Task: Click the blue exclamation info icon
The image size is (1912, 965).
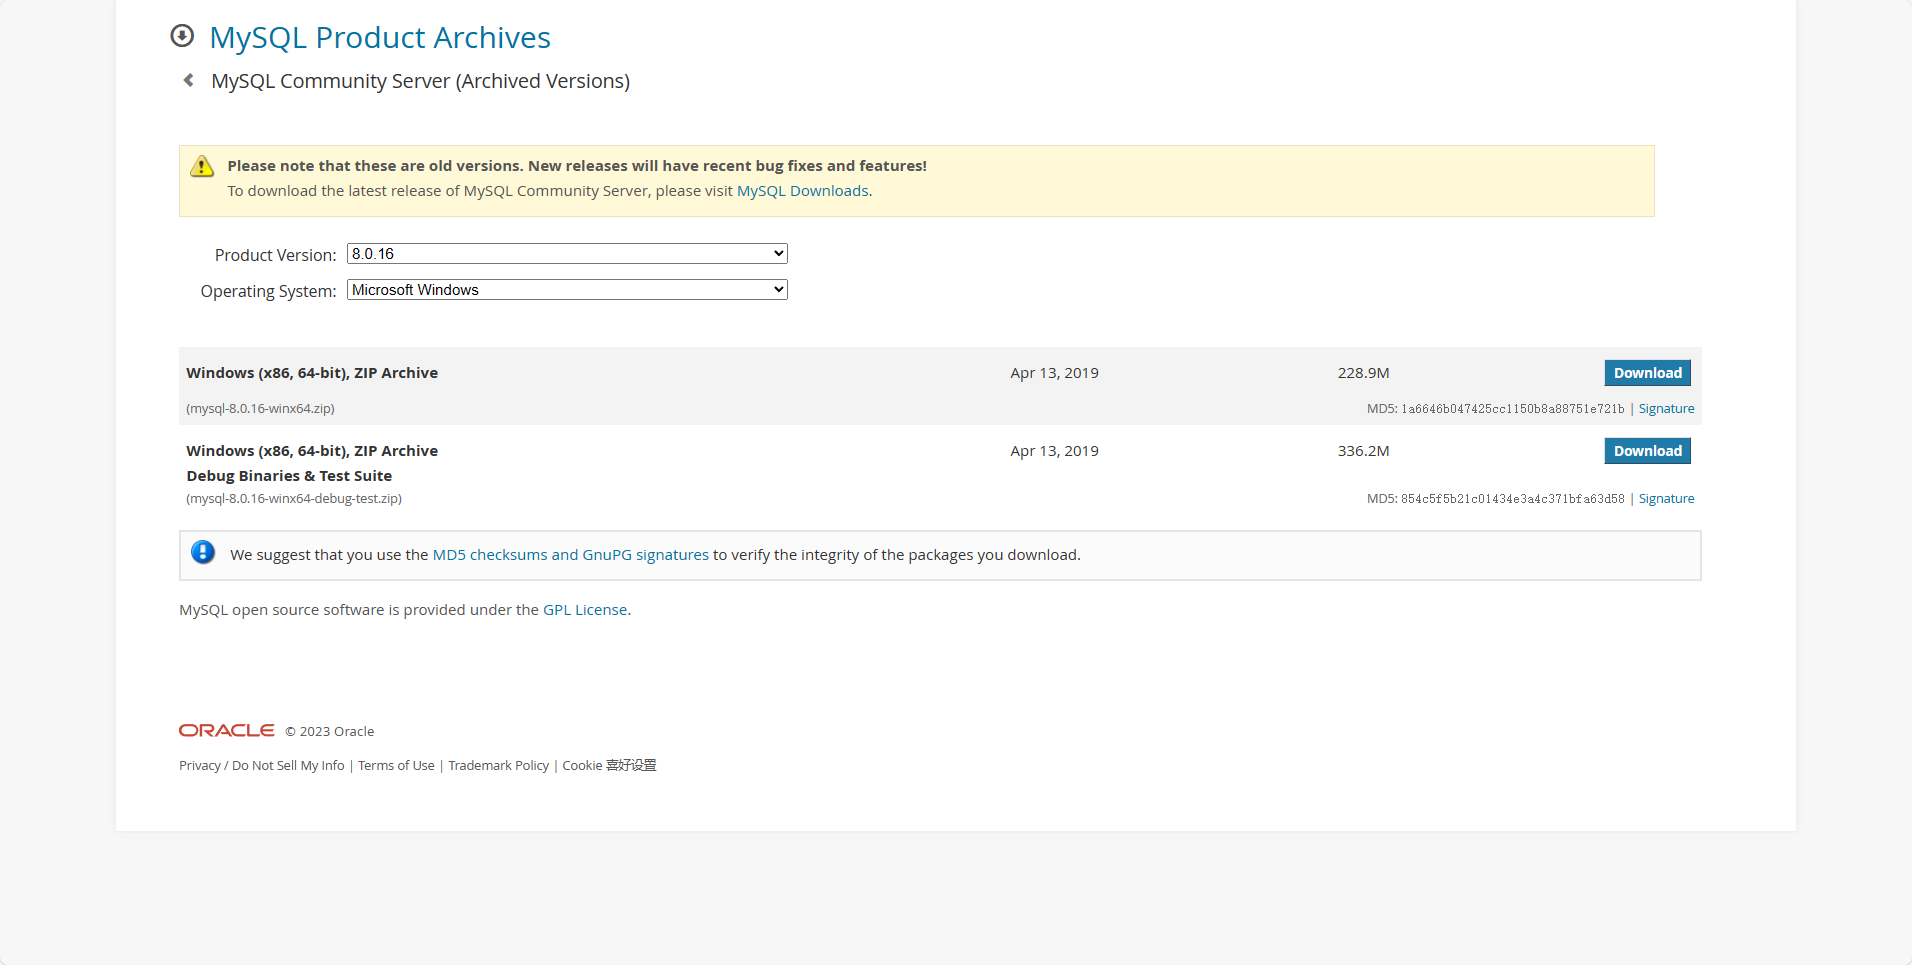Action: (x=203, y=553)
